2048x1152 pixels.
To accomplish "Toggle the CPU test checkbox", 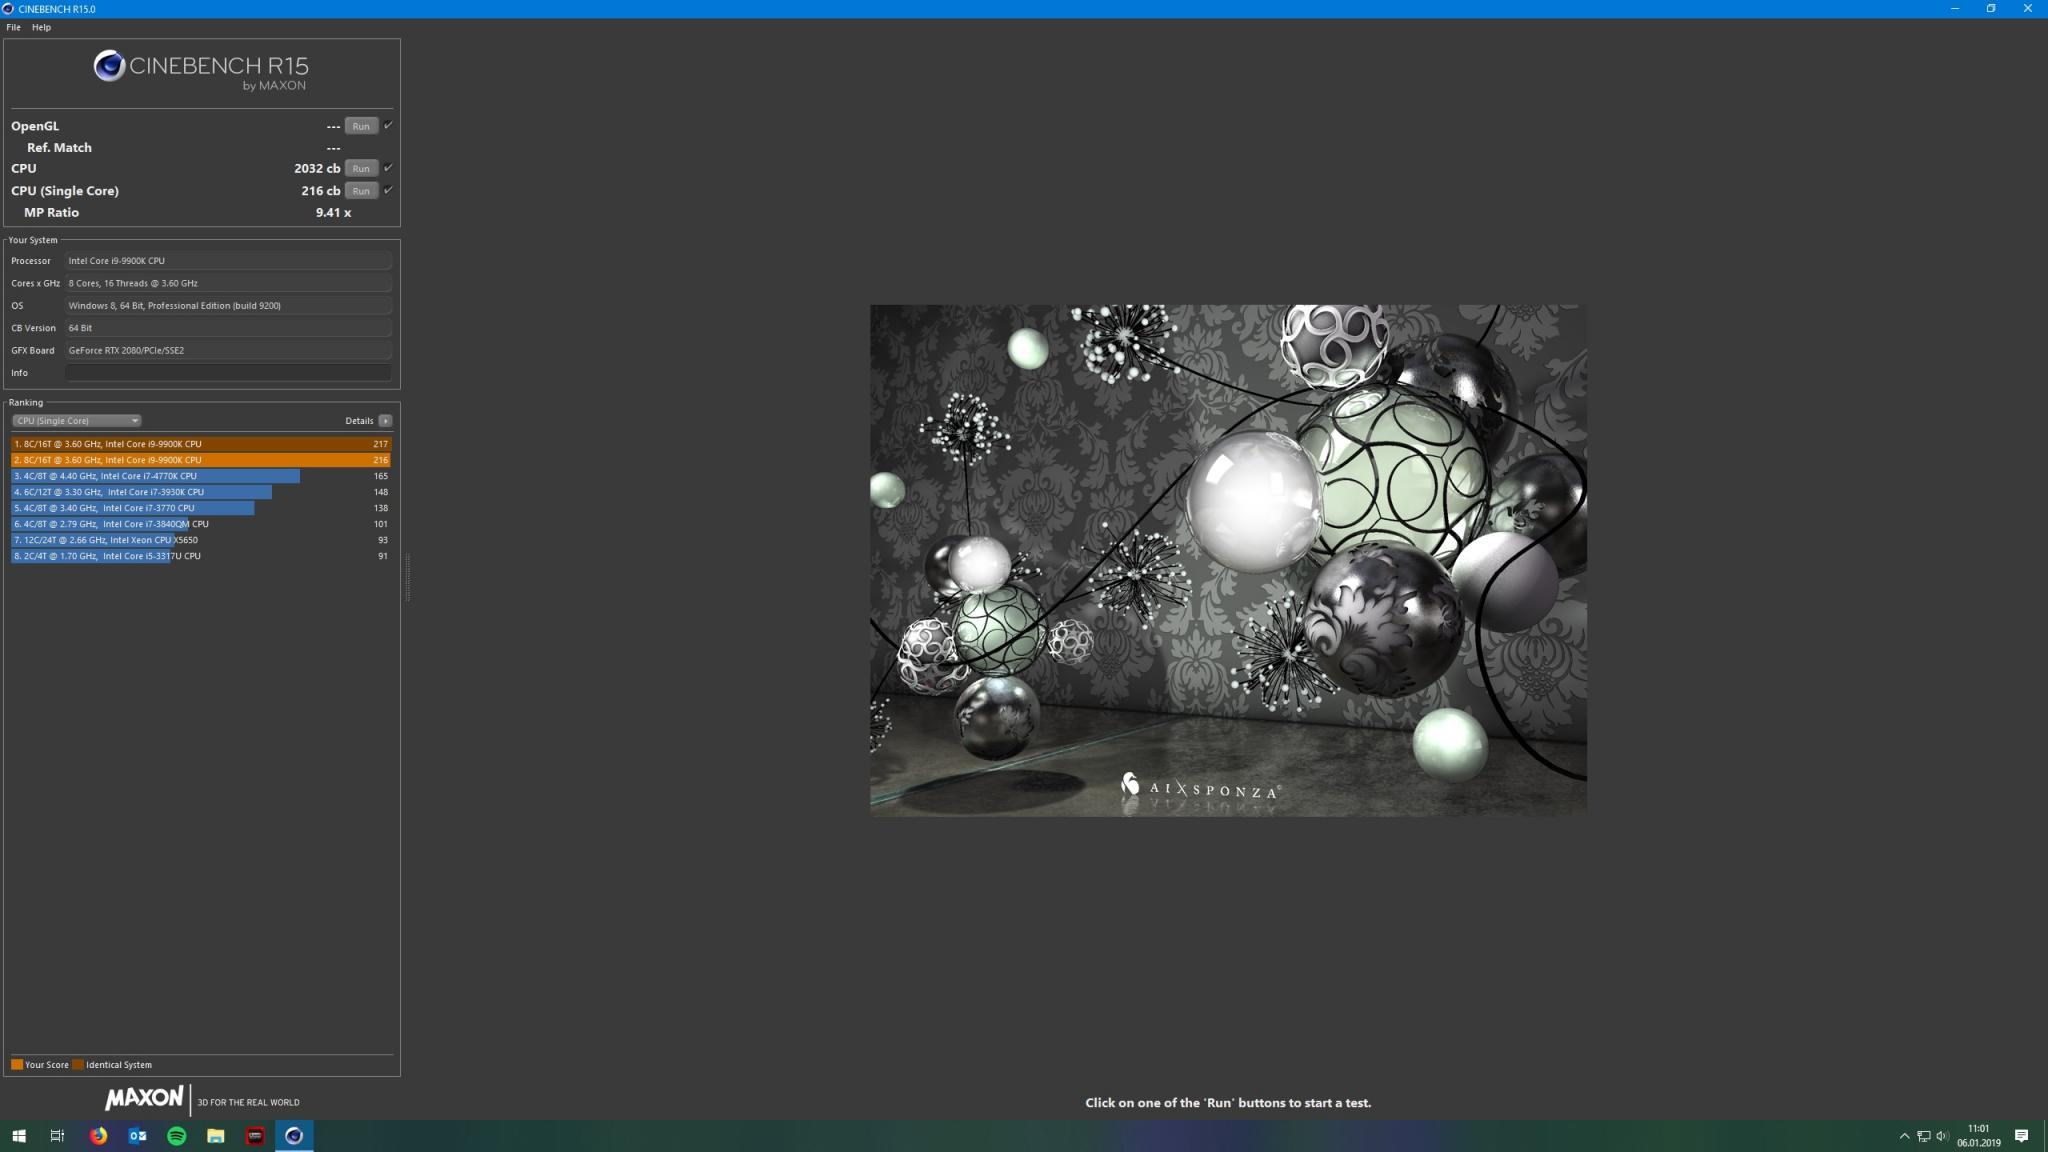I will [388, 167].
